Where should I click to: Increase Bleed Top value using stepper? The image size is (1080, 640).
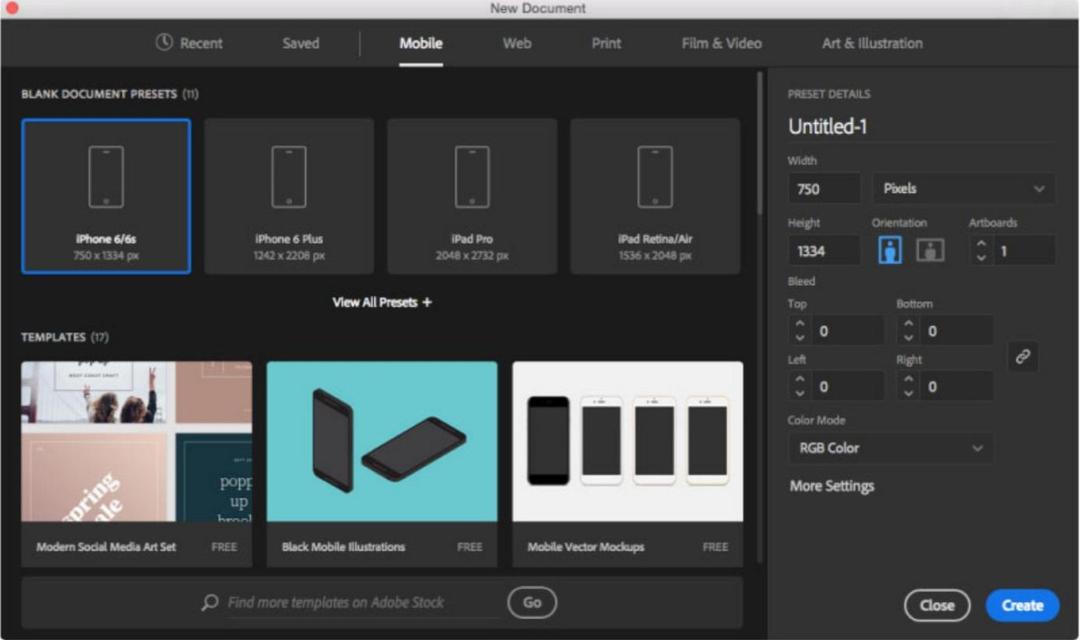[799, 323]
